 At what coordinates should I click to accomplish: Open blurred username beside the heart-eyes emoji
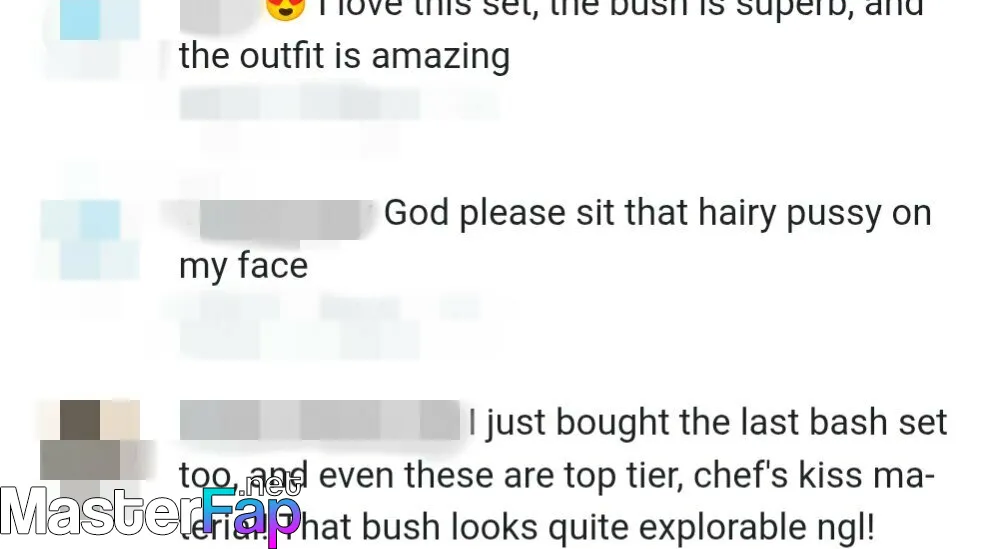[220, 13]
